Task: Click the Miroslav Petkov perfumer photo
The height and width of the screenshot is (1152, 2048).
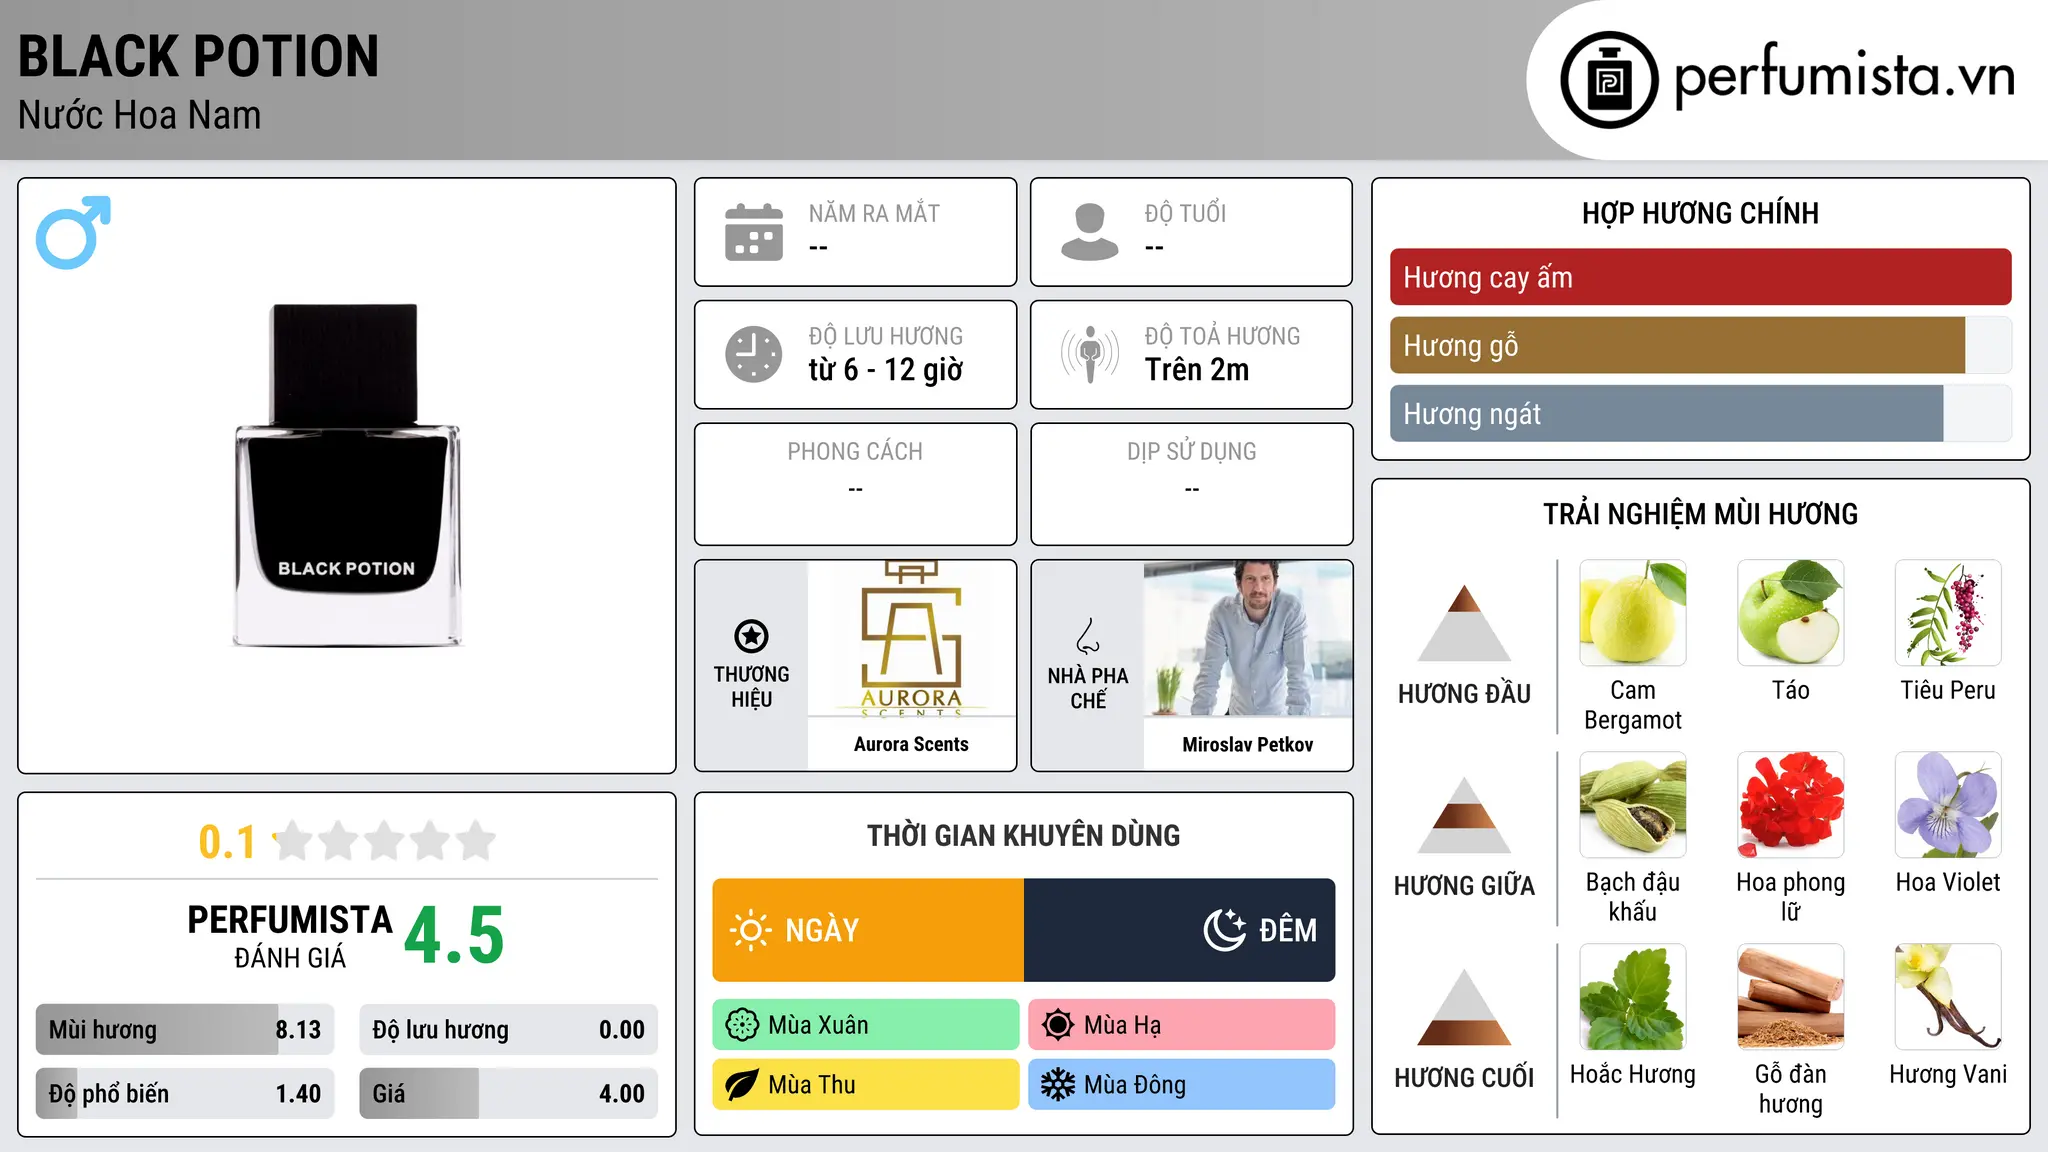Action: click(1248, 638)
